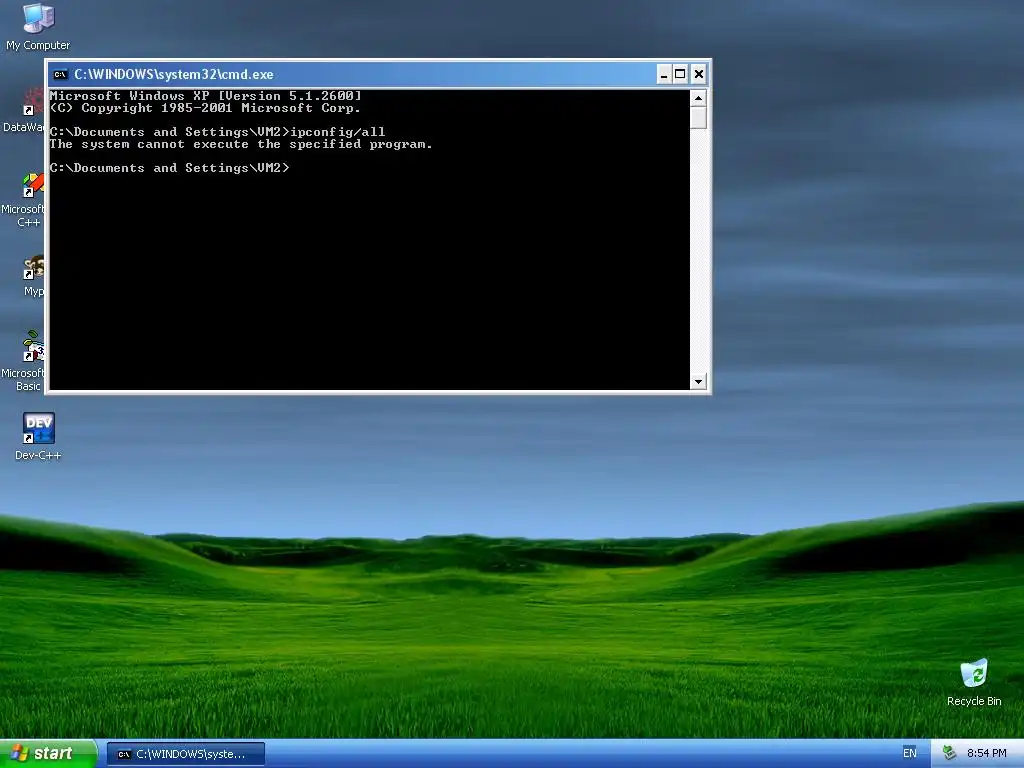This screenshot has height=768, width=1024.
Task: Click 'The system cannot execute' error line
Action: pos(241,144)
